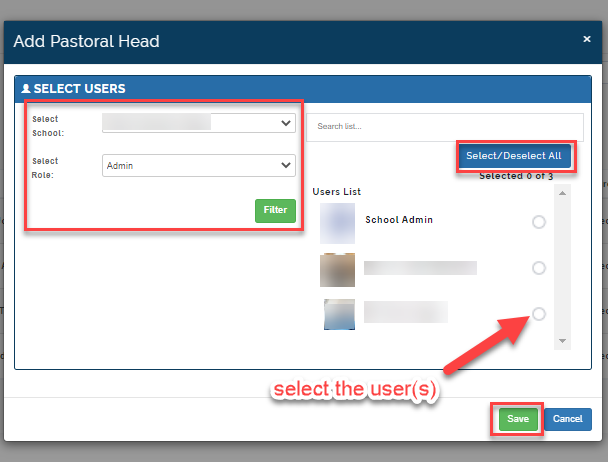Click the 'Selected 0 of 3' counter
Viewport: 608px width, 462px height.
tap(516, 176)
